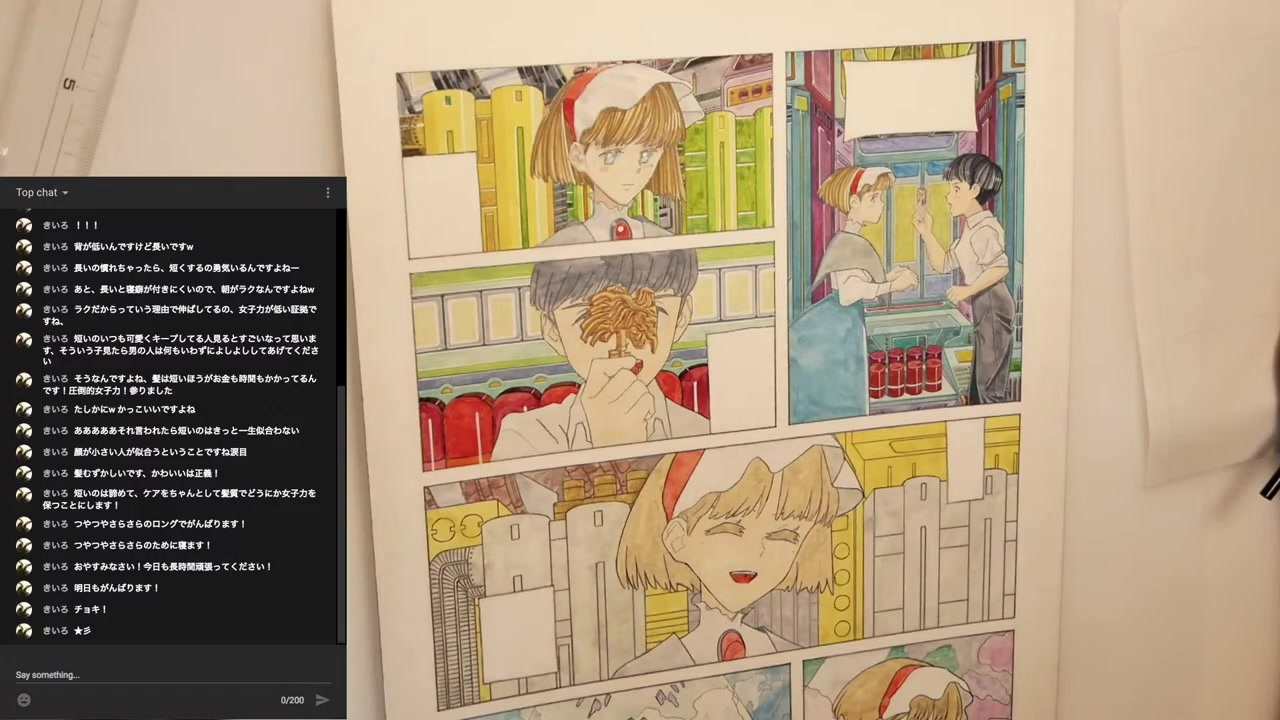Click the message text "顔が小さい人が似合うということですね涙目"
Viewport: 1280px width, 720px height.
(161, 452)
